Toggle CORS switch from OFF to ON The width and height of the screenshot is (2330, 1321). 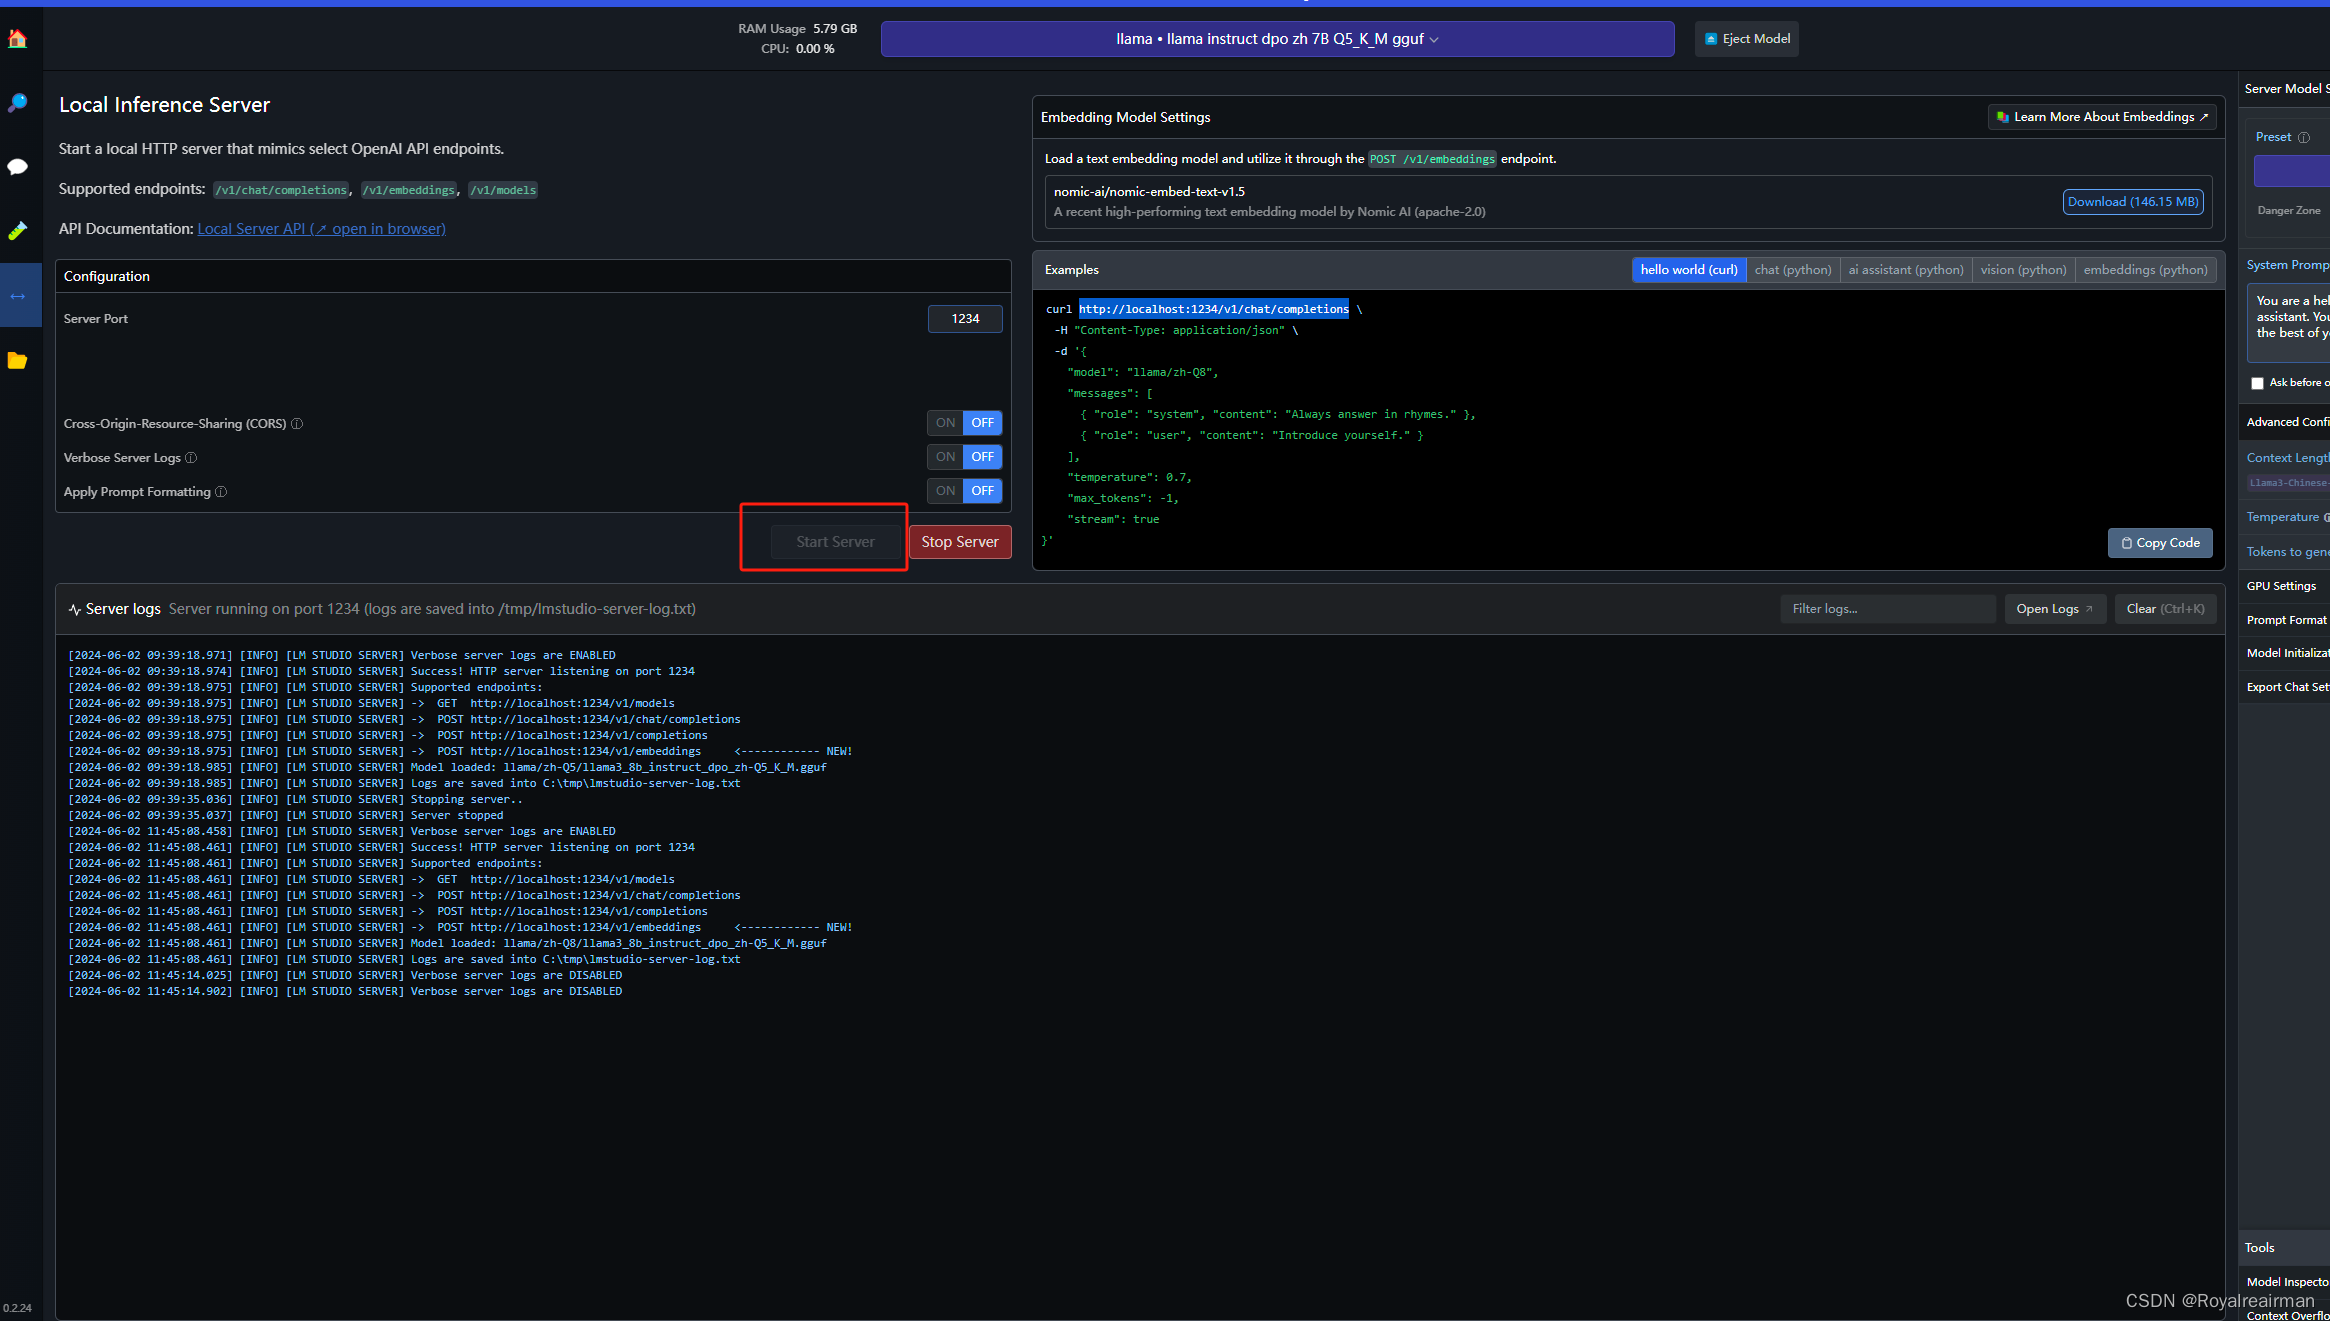(x=946, y=423)
